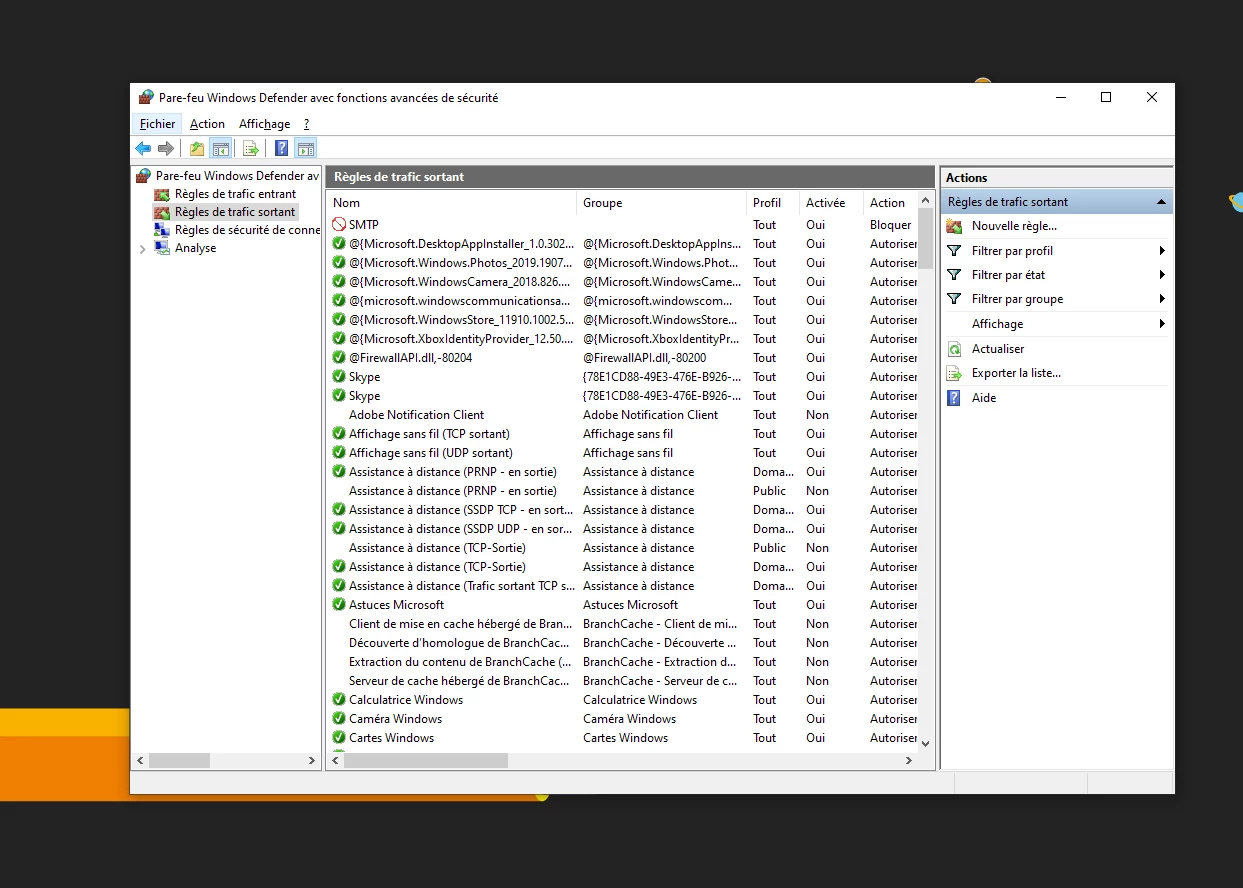
Task: Sort rules by the Profil column header
Action: 773,203
